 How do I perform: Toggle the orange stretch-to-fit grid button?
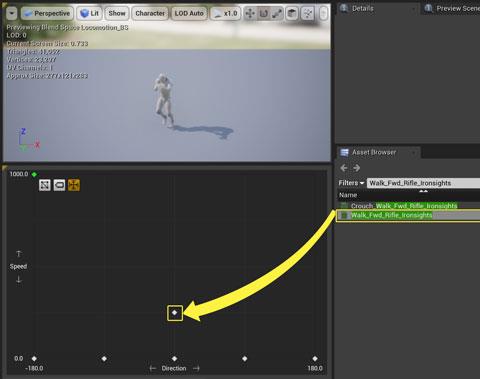point(74,185)
